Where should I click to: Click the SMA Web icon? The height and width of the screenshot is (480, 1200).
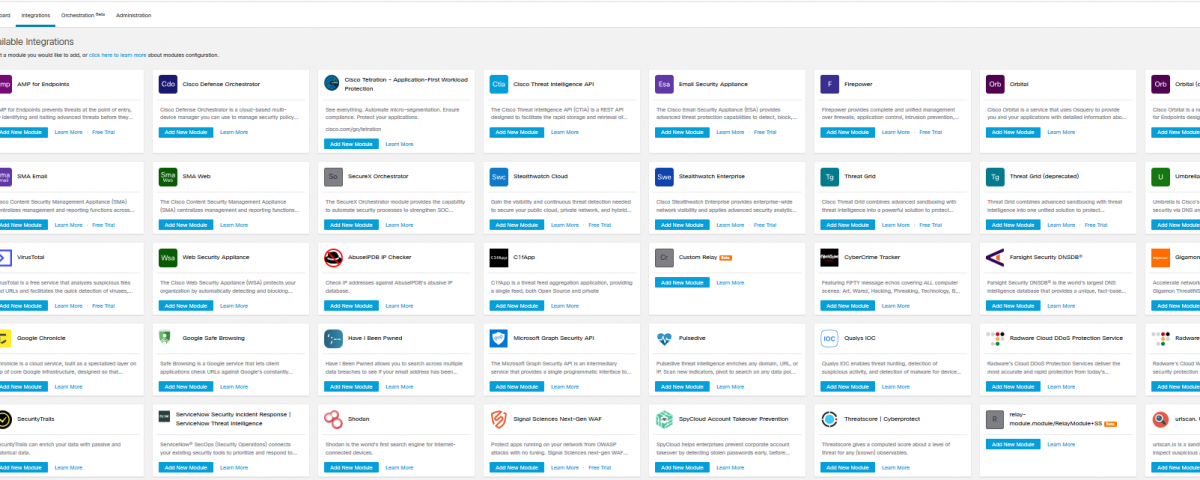168,176
